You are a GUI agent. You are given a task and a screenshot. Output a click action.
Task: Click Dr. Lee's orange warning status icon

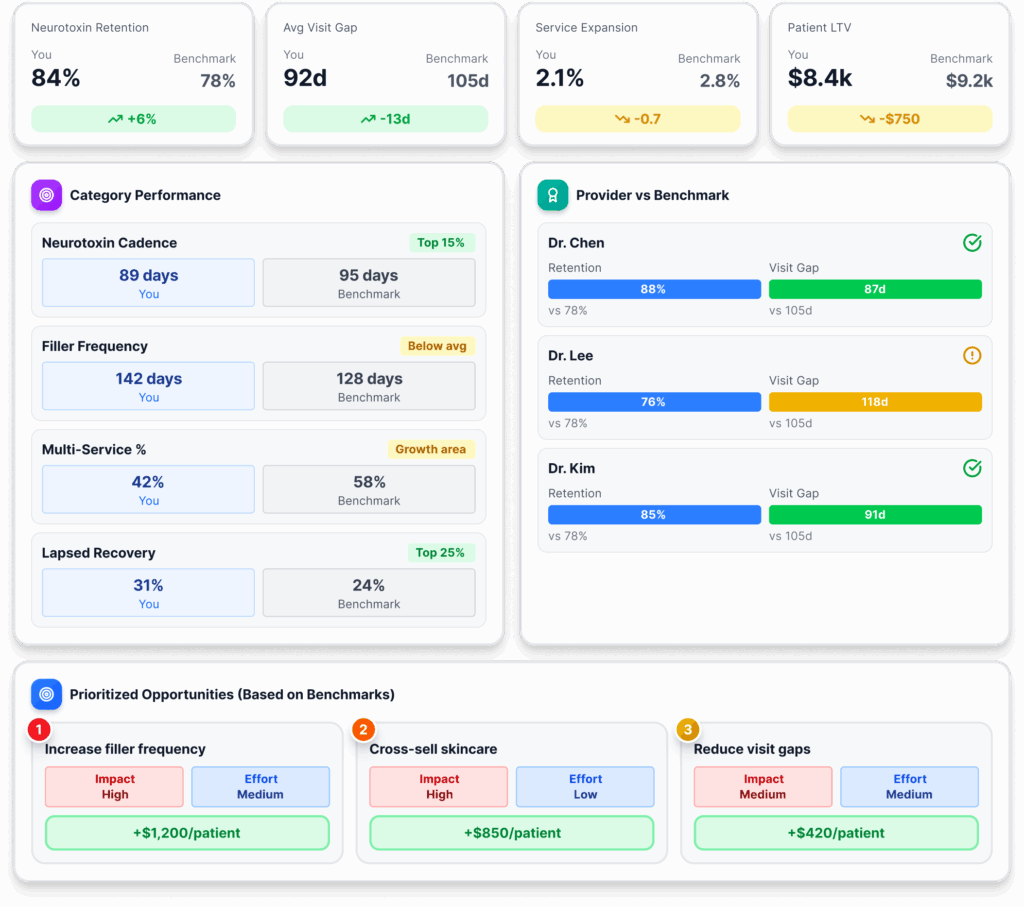(x=971, y=356)
